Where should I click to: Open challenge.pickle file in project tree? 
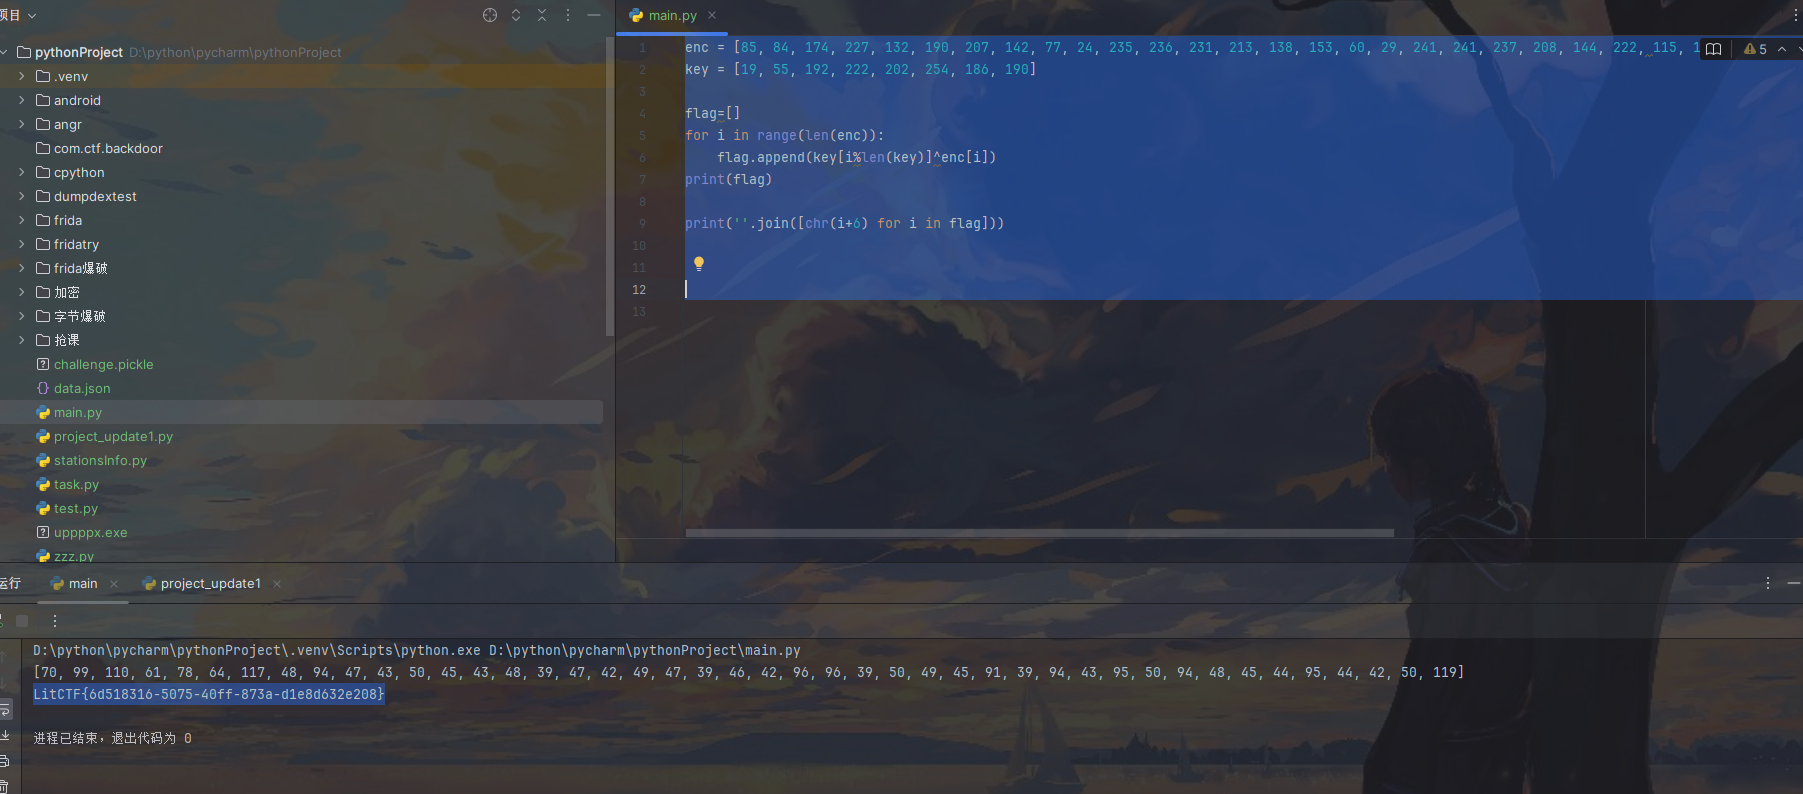pos(103,364)
